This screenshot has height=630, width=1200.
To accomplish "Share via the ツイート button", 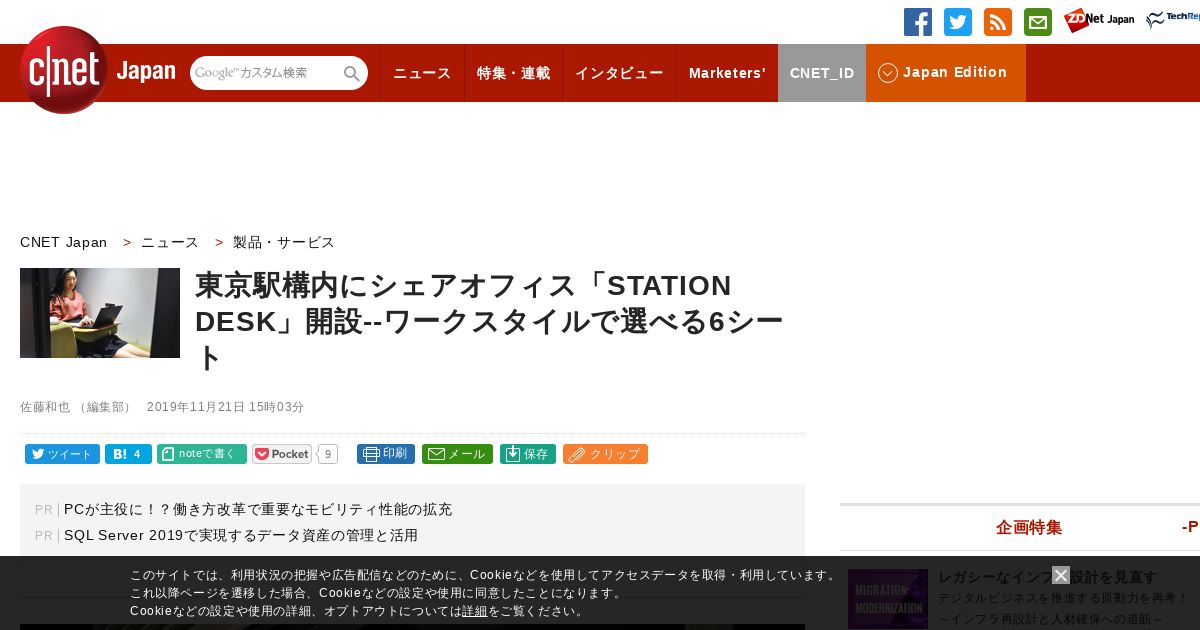I will point(62,454).
